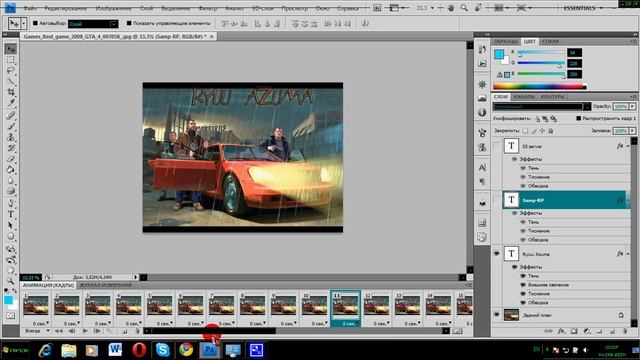Select the Clone Stamp tool

click(x=11, y=137)
